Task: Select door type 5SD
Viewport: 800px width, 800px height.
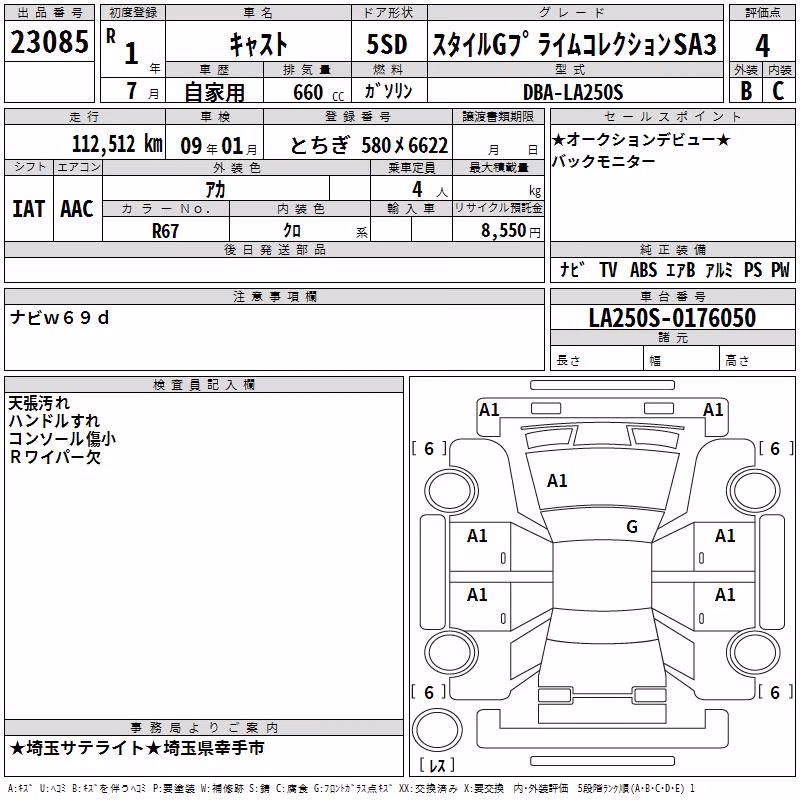Action: click(x=387, y=44)
